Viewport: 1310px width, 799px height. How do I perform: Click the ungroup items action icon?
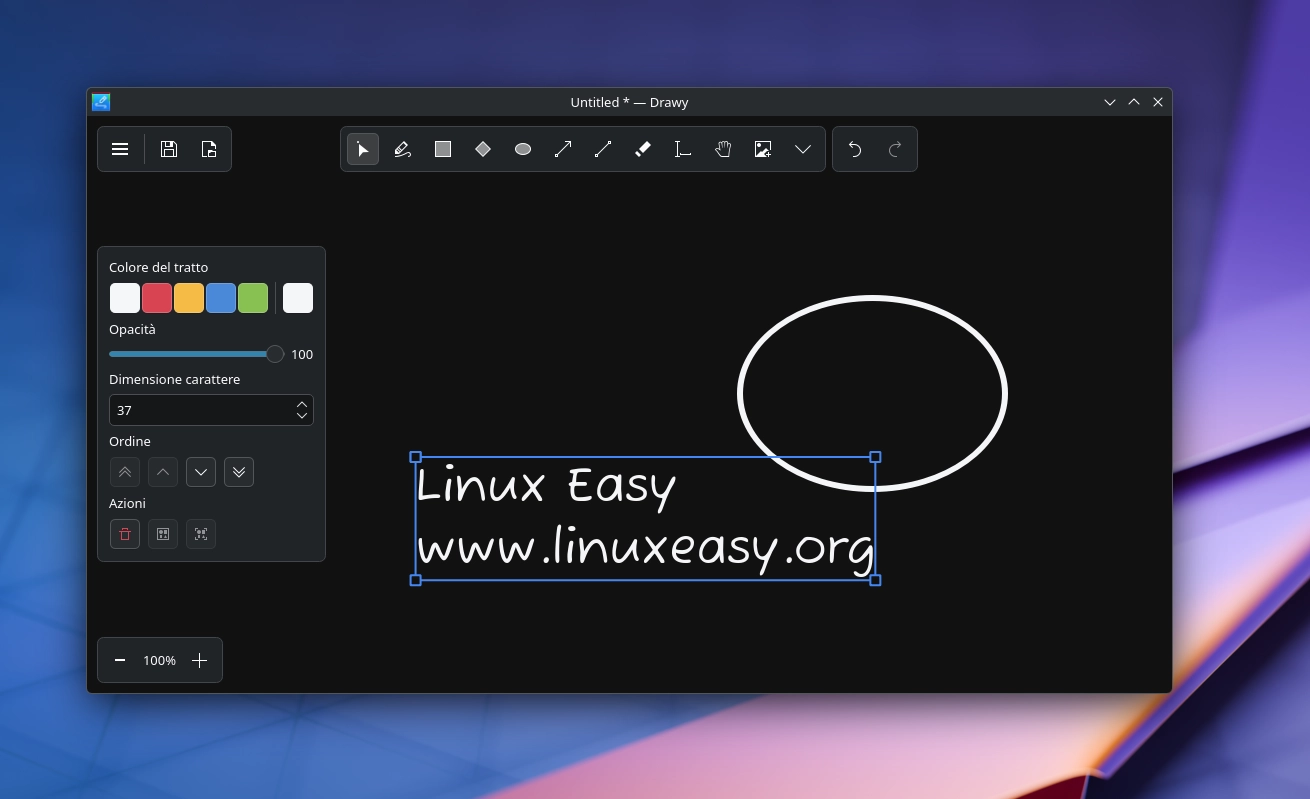click(201, 534)
